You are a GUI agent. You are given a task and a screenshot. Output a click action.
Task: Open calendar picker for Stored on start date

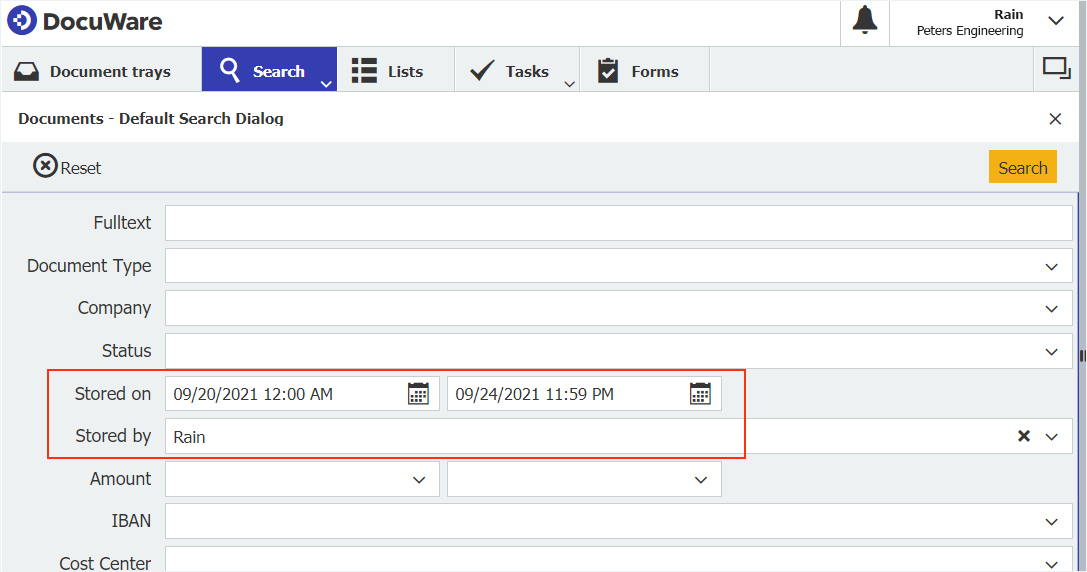pos(418,394)
